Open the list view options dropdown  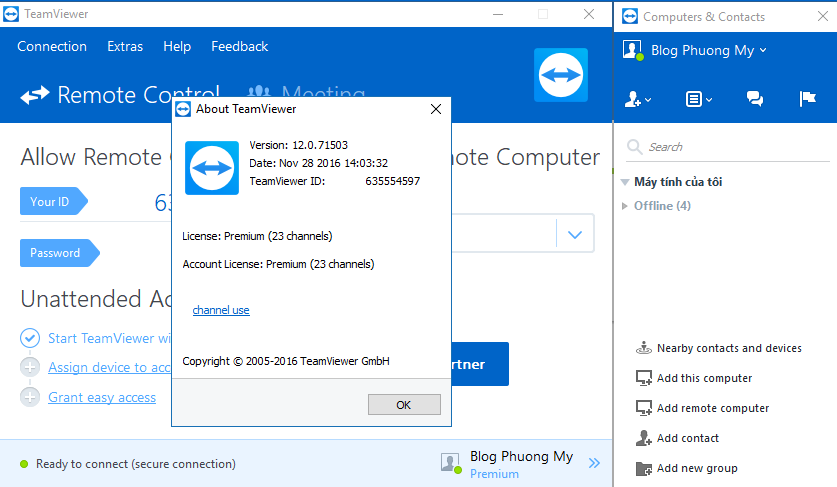[699, 99]
